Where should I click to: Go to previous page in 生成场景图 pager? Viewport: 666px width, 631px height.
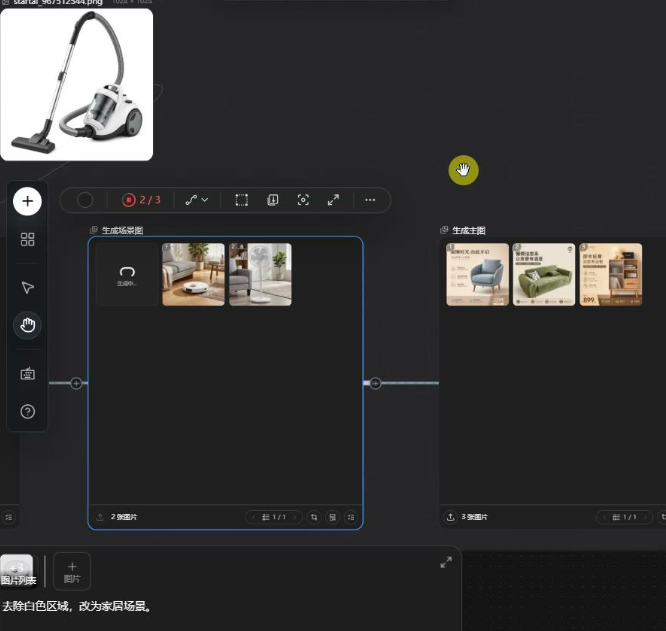[254, 517]
